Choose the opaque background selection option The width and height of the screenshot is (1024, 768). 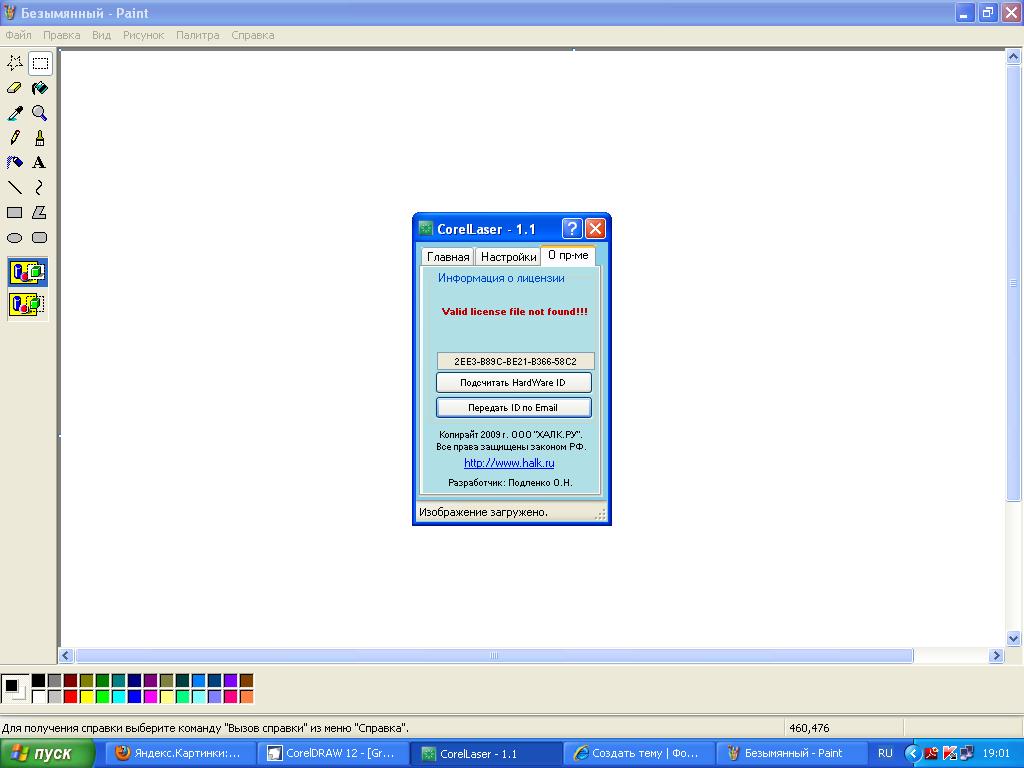(x=27, y=272)
